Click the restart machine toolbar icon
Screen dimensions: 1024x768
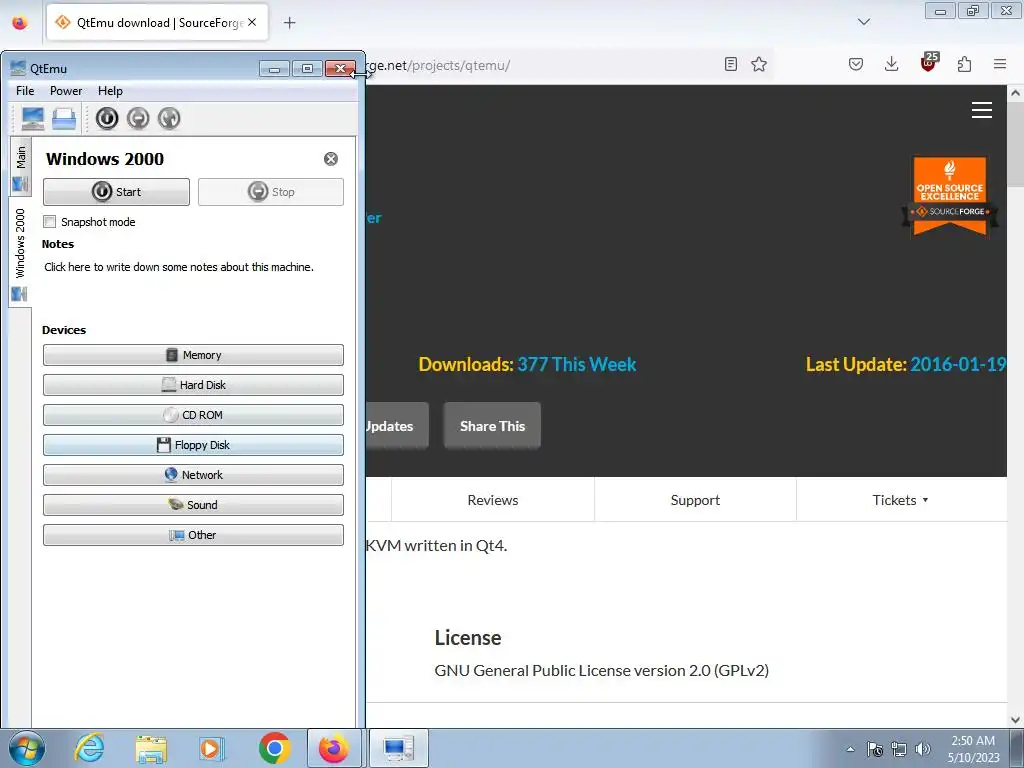pyautogui.click(x=168, y=118)
